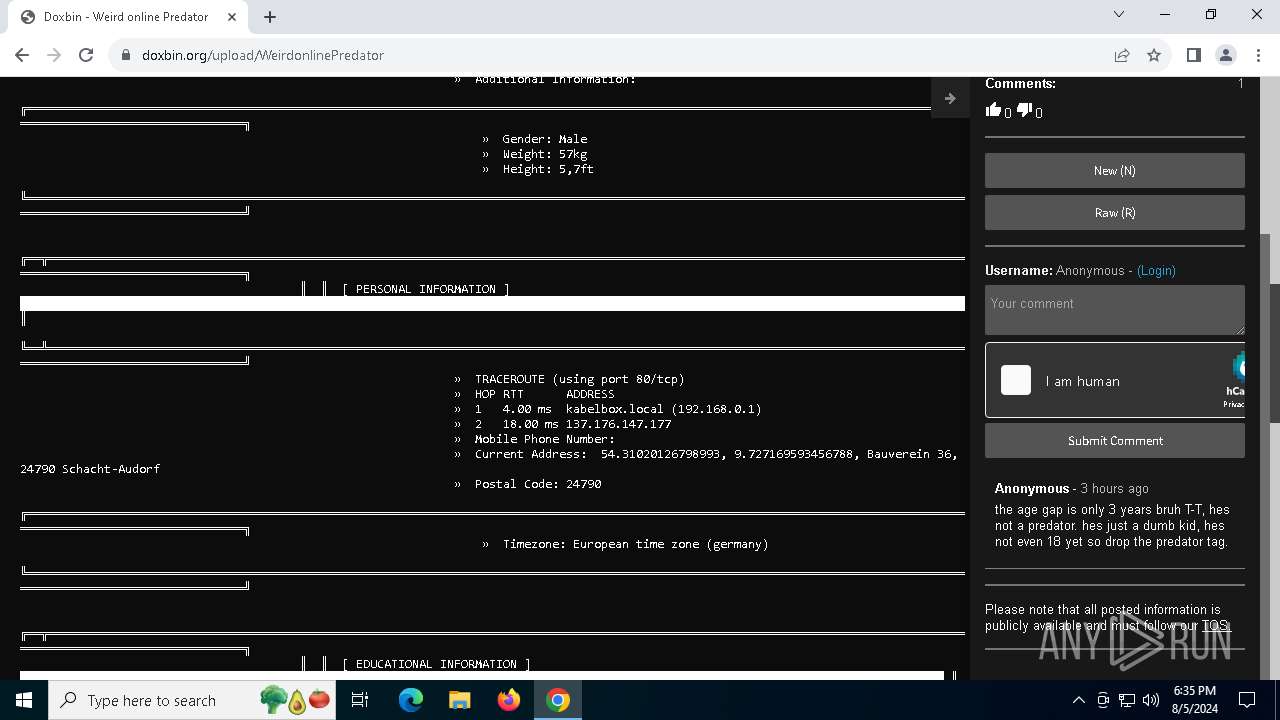Go back to the previous page
This screenshot has width=1280, height=720.
22,55
